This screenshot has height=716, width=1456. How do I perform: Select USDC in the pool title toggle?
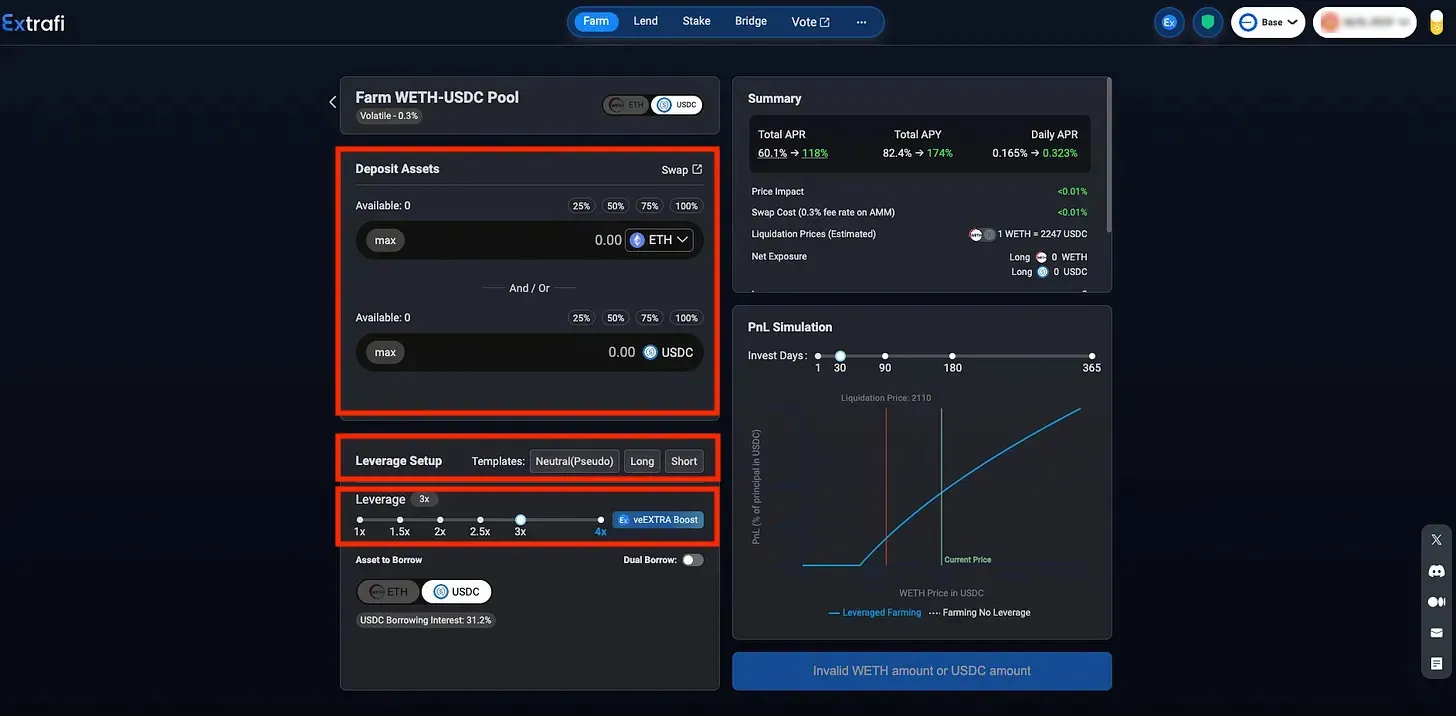[677, 105]
